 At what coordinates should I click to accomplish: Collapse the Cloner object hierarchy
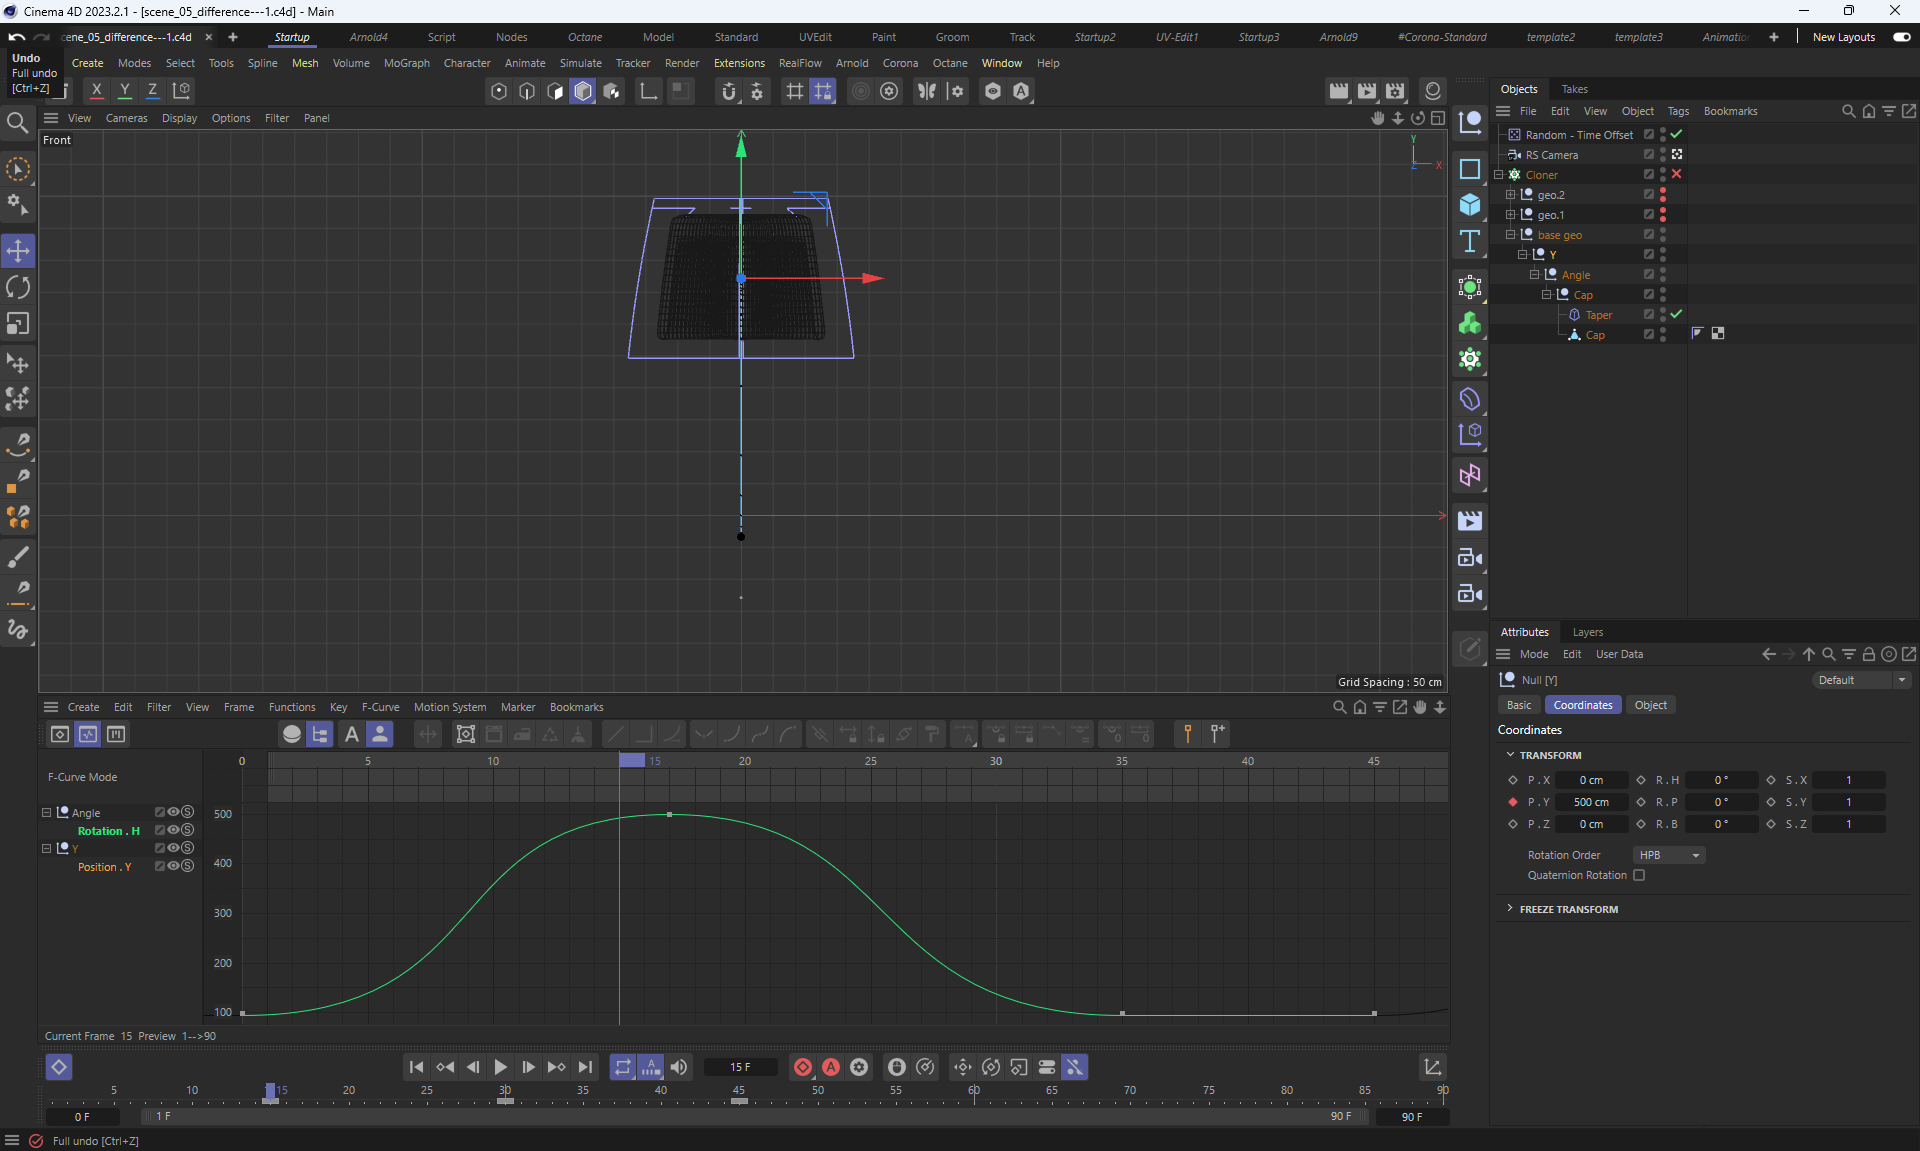pos(1499,174)
